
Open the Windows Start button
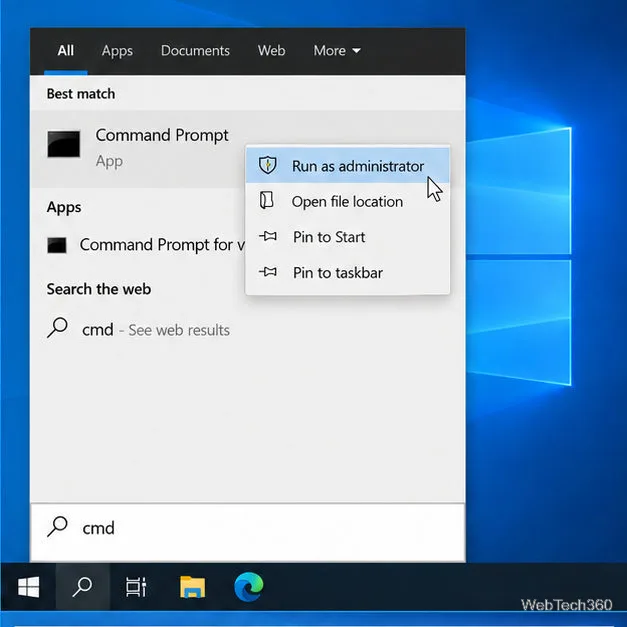[x=28, y=587]
